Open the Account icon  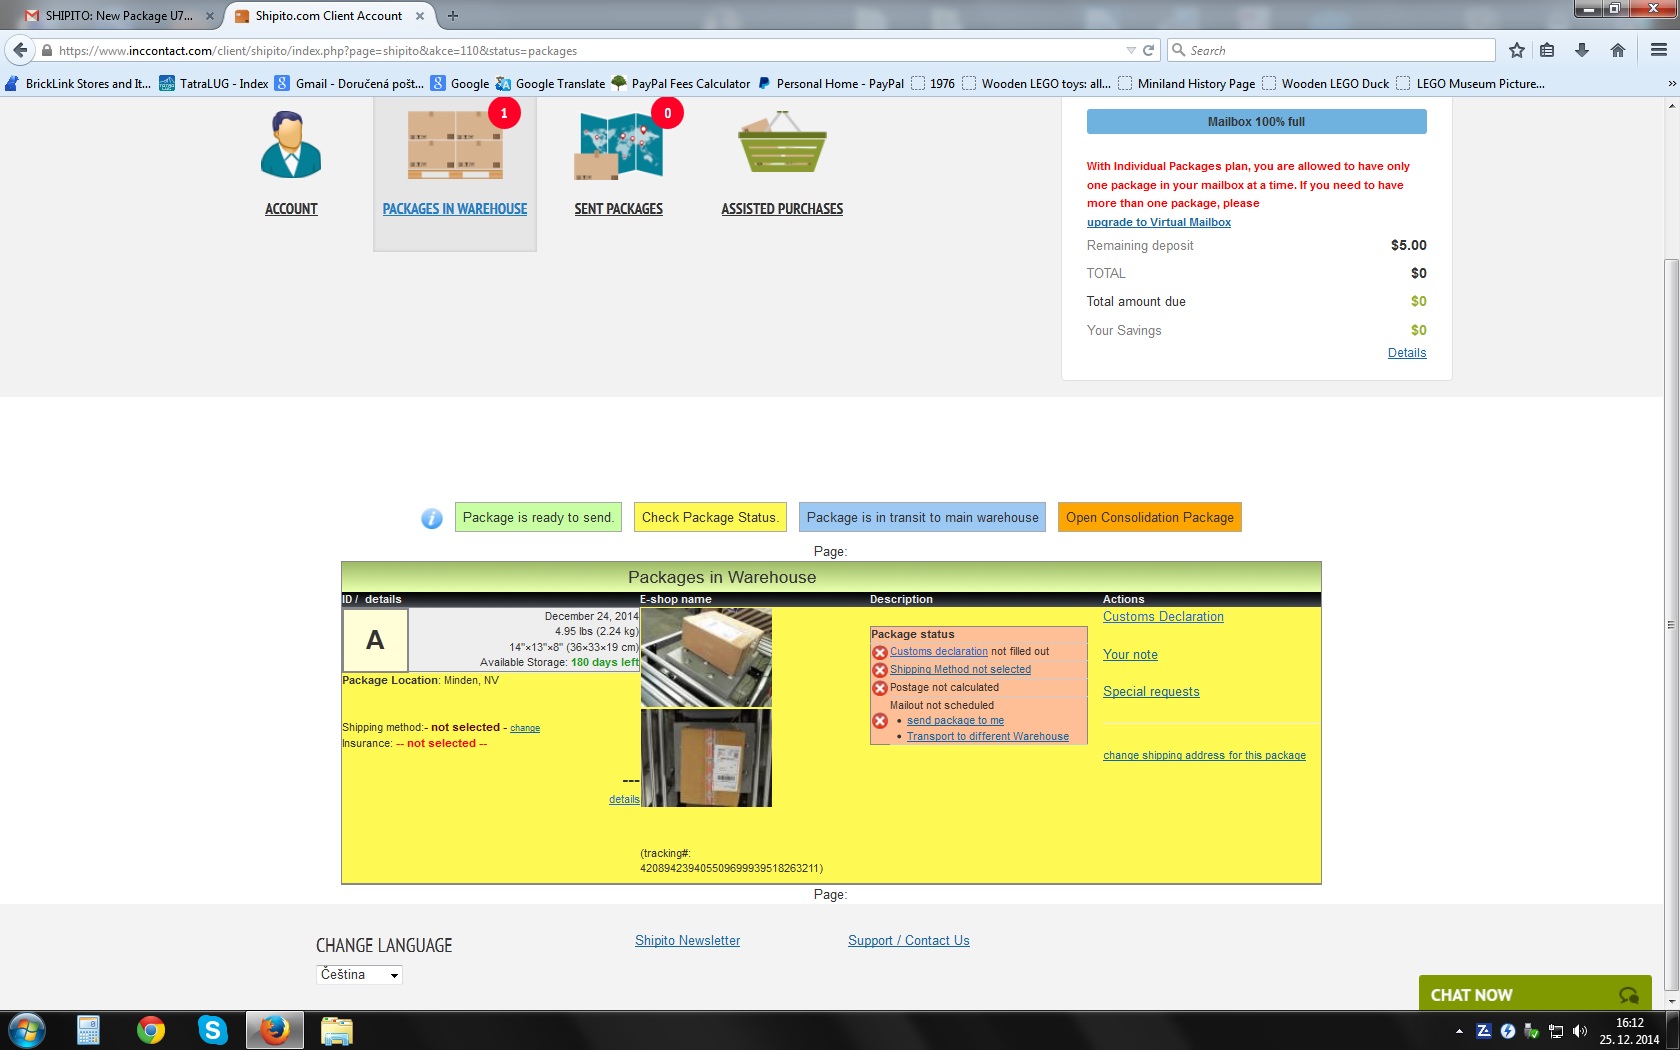pos(291,146)
